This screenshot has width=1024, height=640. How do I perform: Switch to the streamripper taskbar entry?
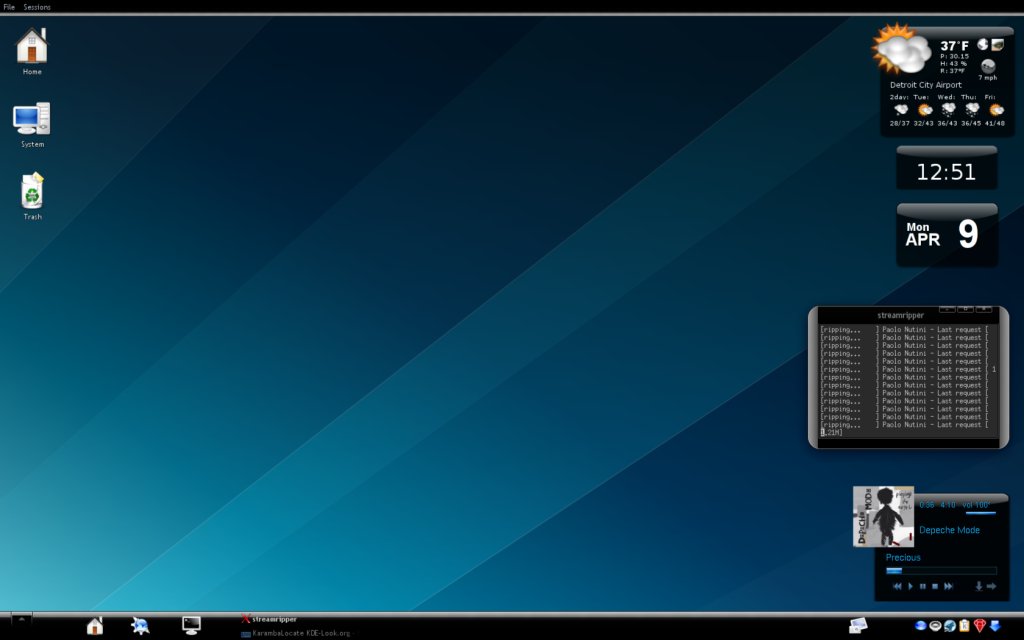coord(269,619)
